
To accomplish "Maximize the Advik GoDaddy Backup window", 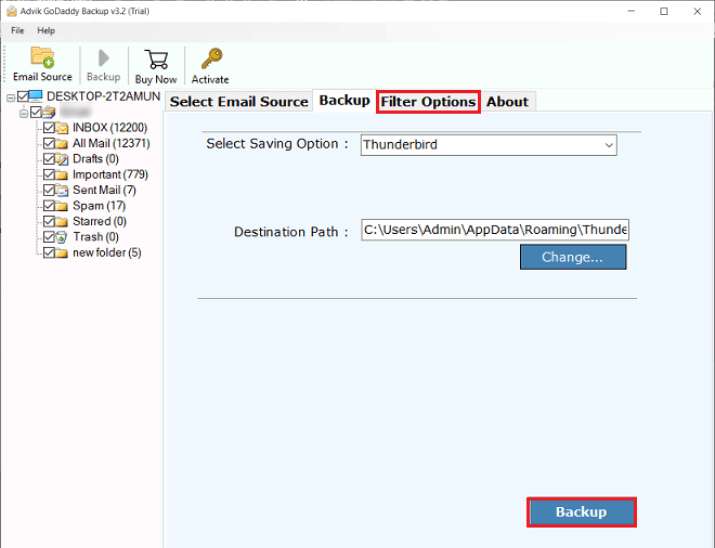I will coord(664,11).
